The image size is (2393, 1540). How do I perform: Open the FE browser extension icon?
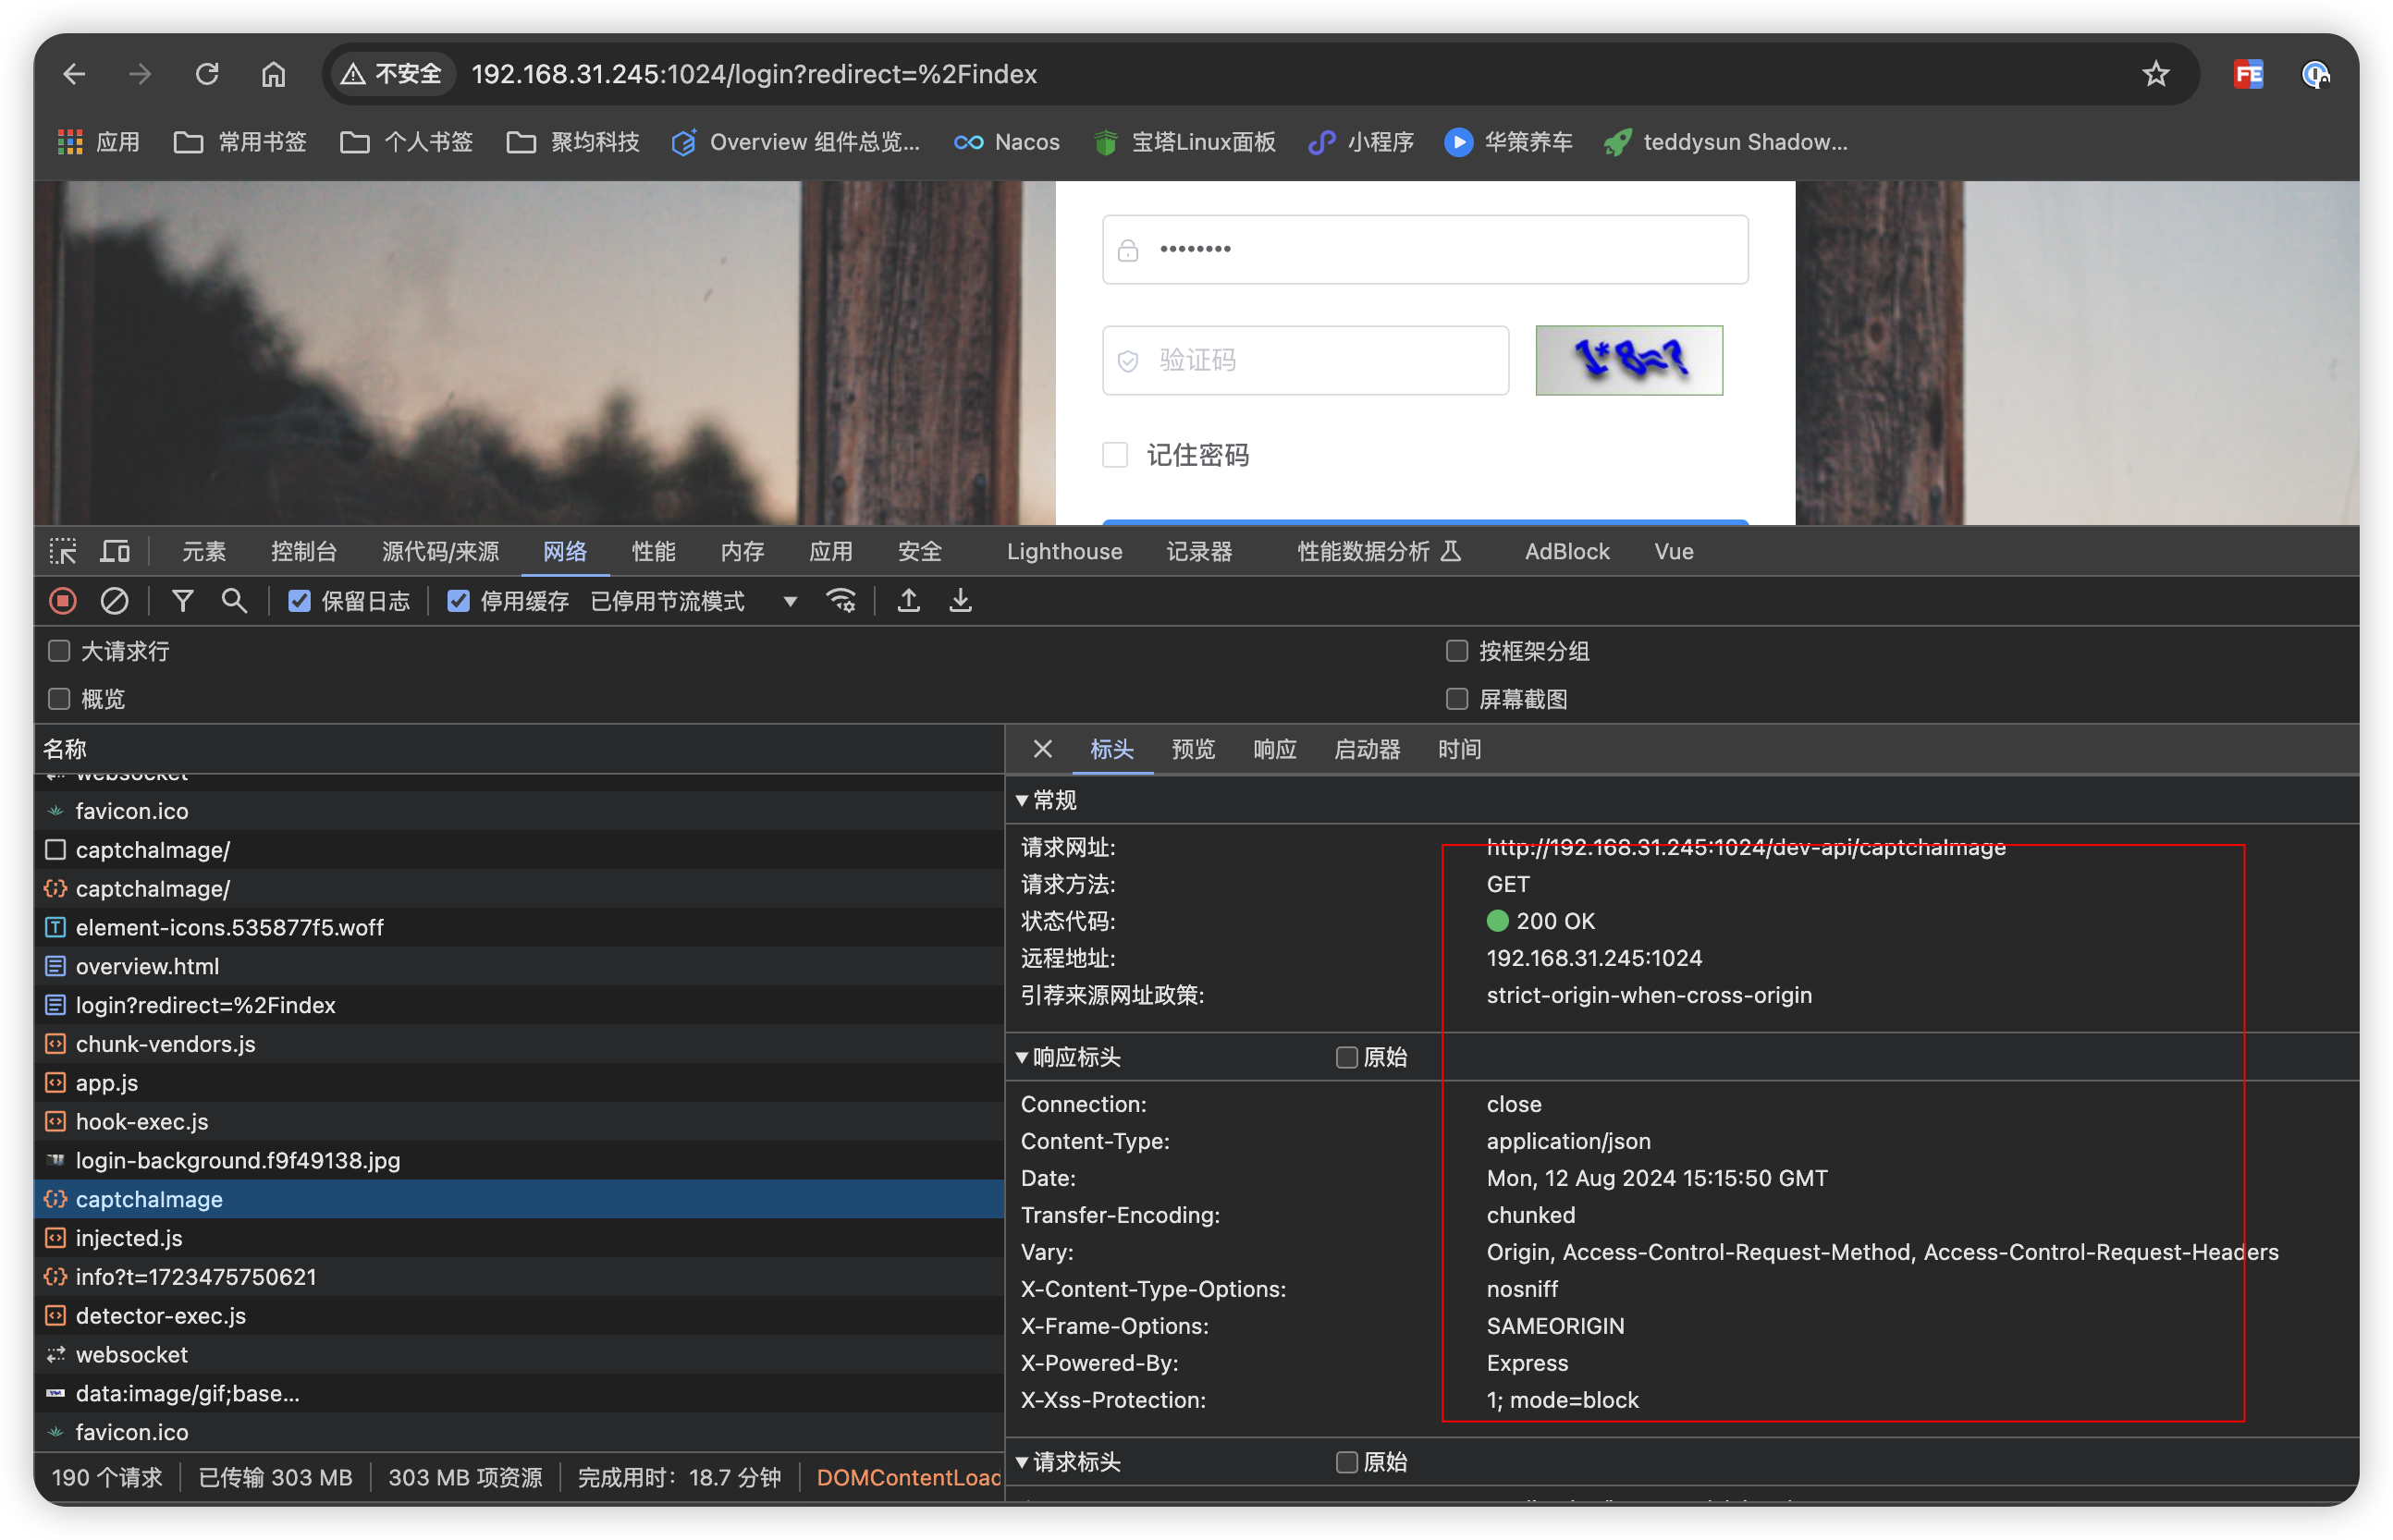2248,74
